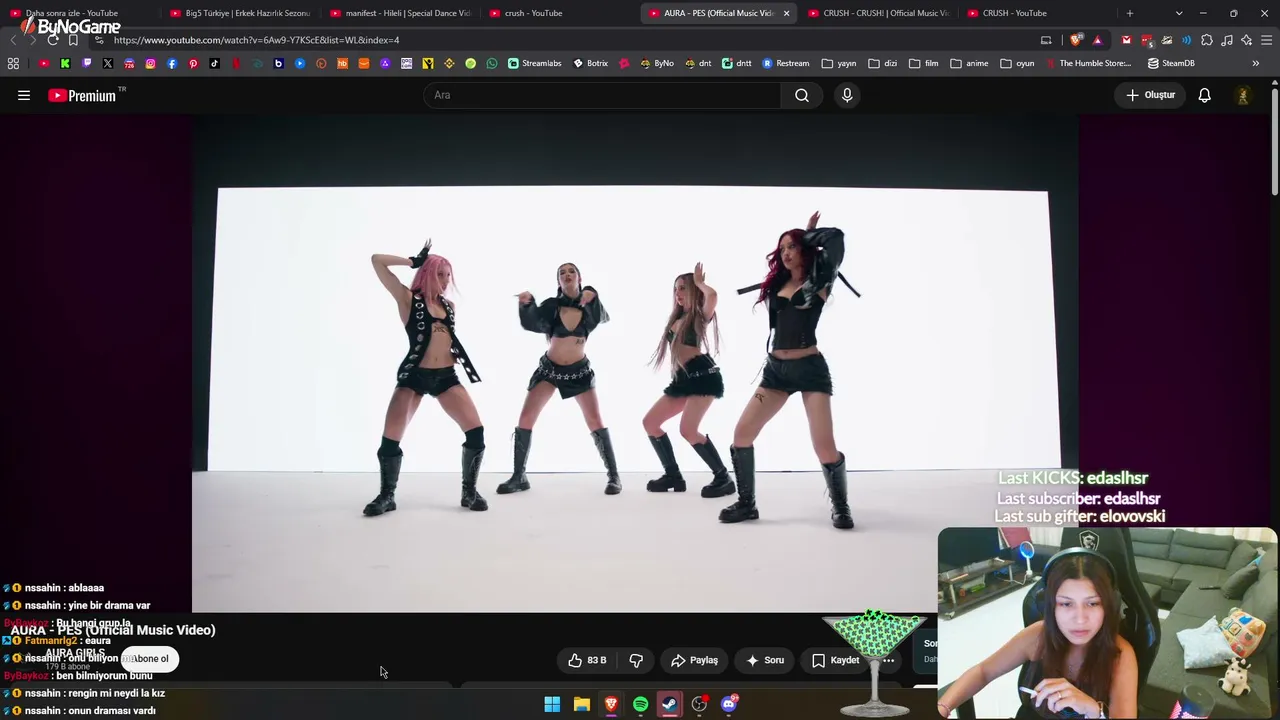This screenshot has height=720, width=1280.
Task: Open the yayın bookmarks folder
Action: 839,63
